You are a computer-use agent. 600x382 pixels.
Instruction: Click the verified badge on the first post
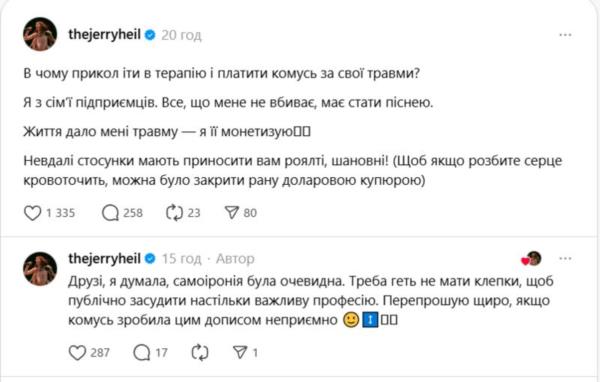coord(150,35)
